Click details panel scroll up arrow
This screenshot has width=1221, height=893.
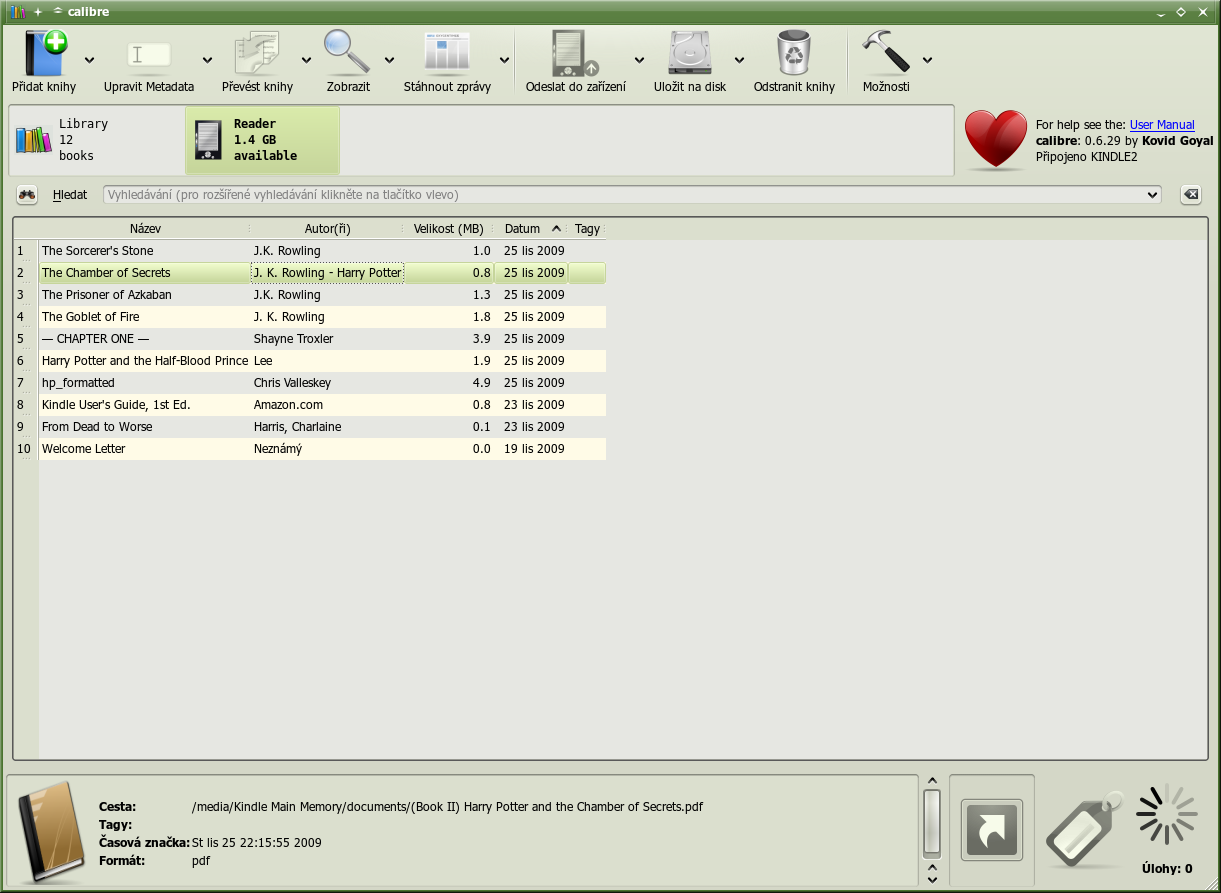point(932,781)
